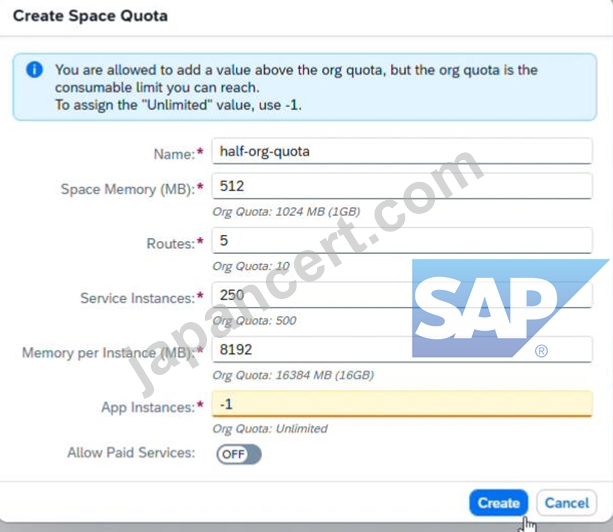Click the SAP logo watermark
Viewport: 613px width, 532px height.
click(511, 308)
